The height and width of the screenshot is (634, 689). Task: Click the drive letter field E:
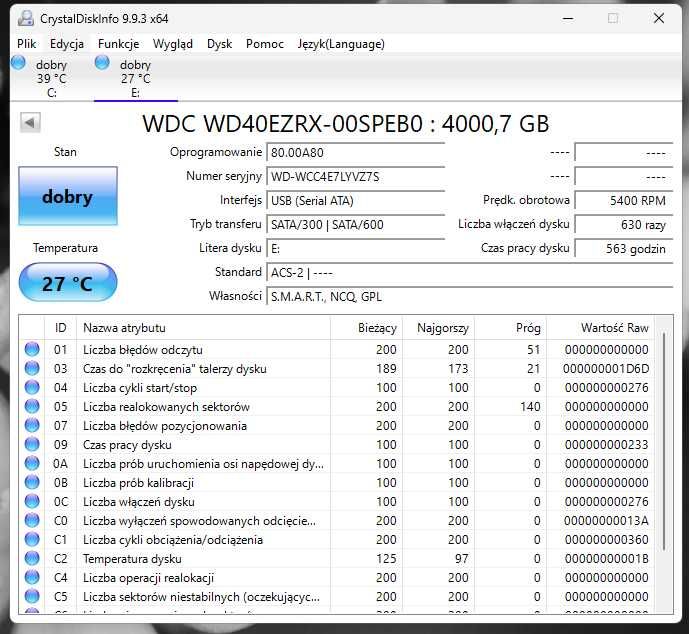pos(355,249)
